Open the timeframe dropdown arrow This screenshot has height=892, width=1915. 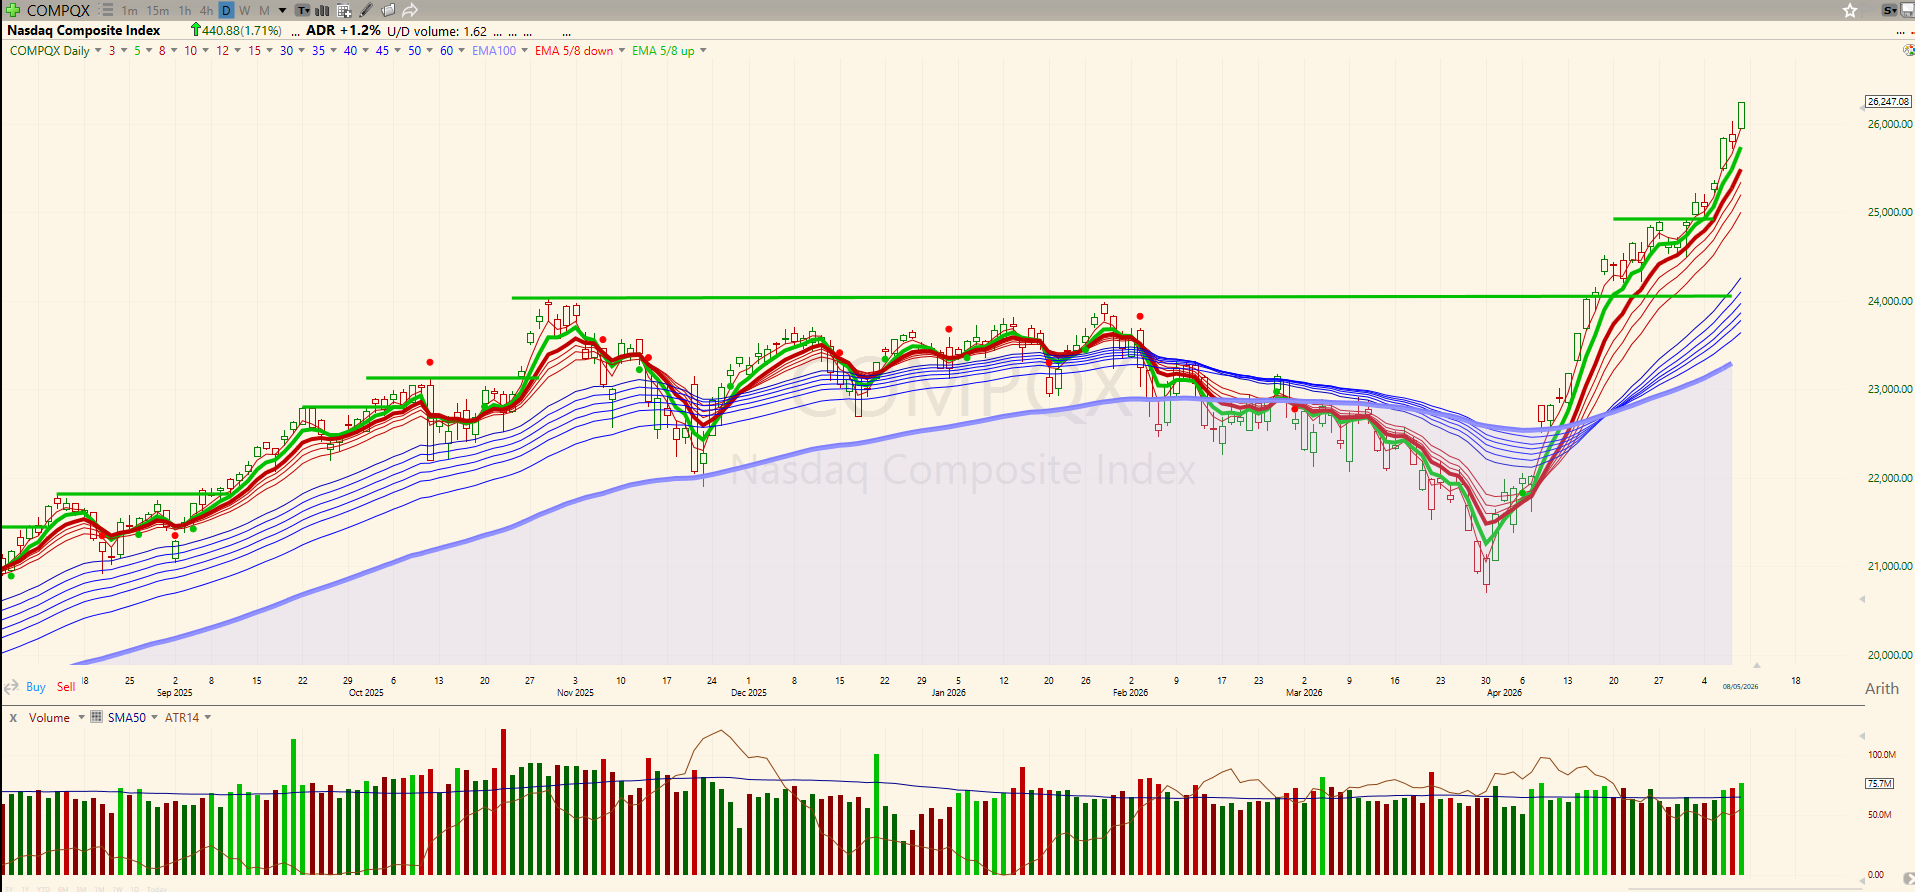(283, 10)
